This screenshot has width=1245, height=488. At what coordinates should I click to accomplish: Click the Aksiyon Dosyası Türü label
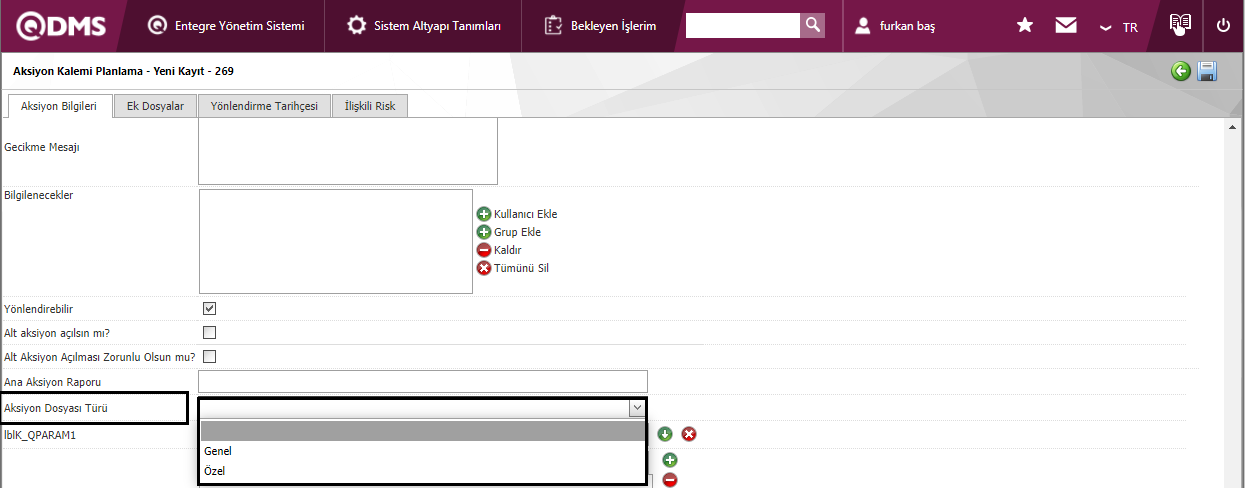pos(56,408)
